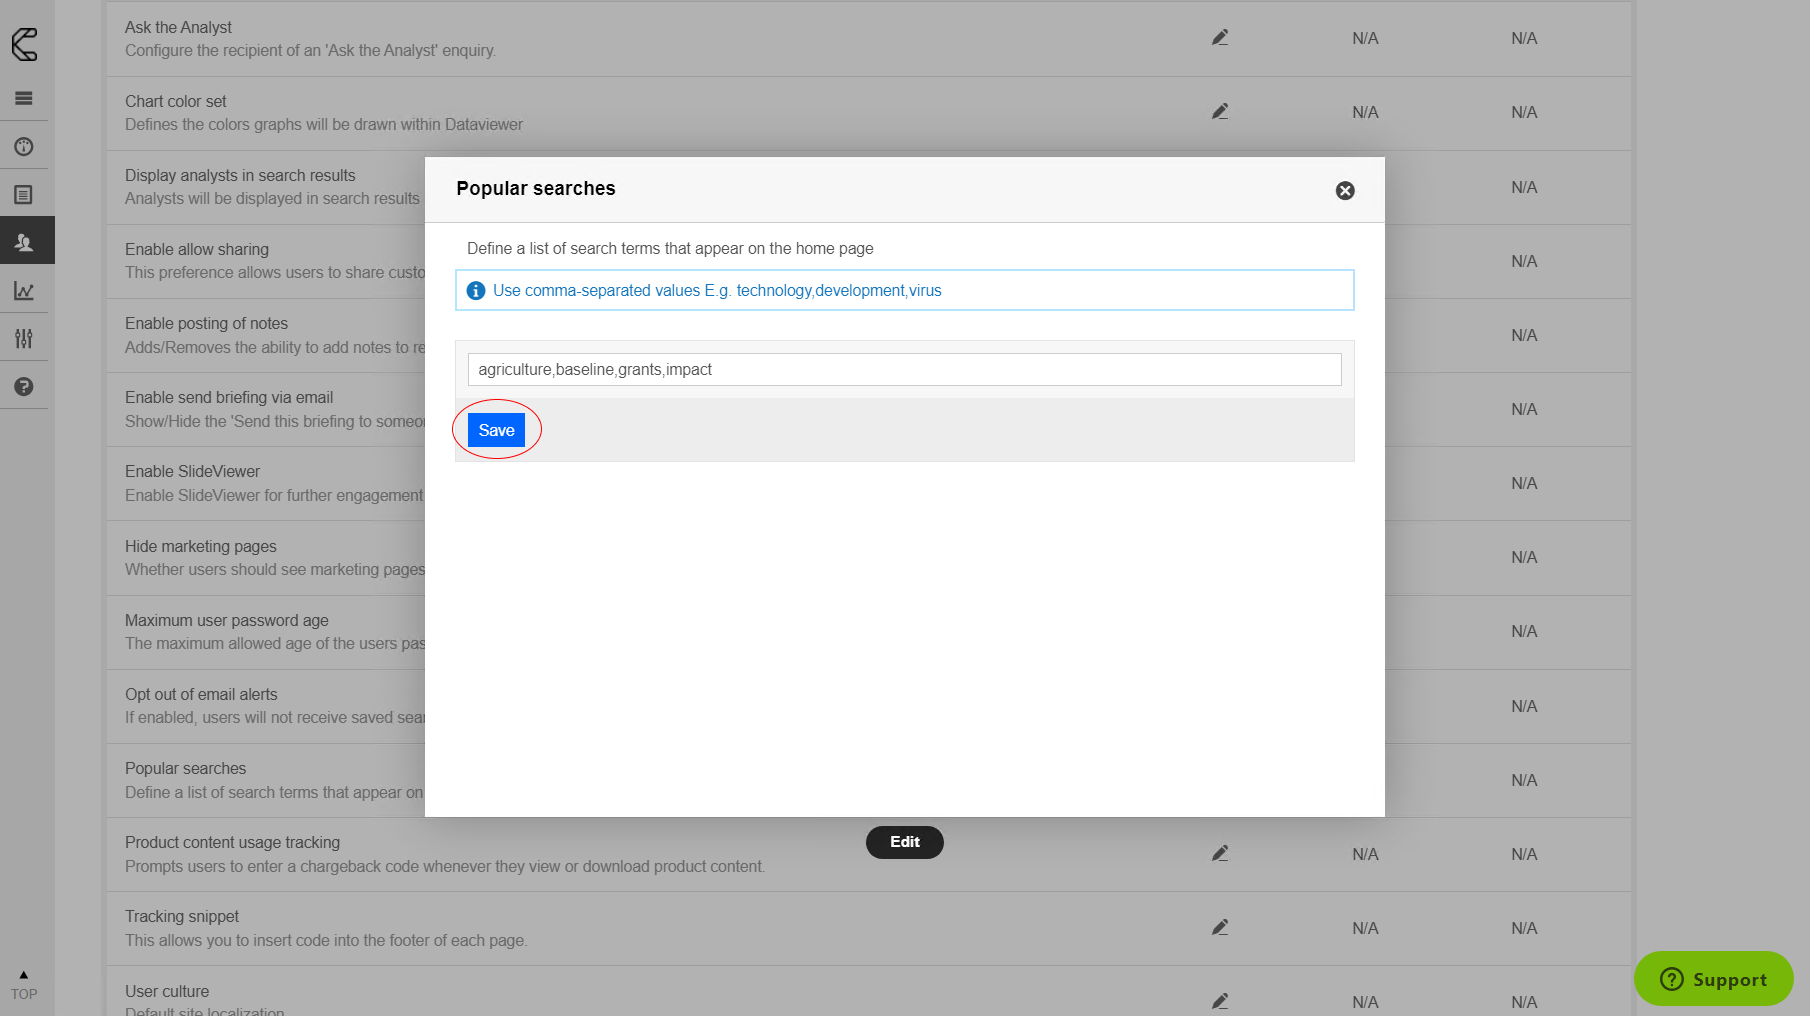This screenshot has height=1016, width=1810.
Task: Open the settings sliders icon in the sidebar
Action: pyautogui.click(x=24, y=339)
